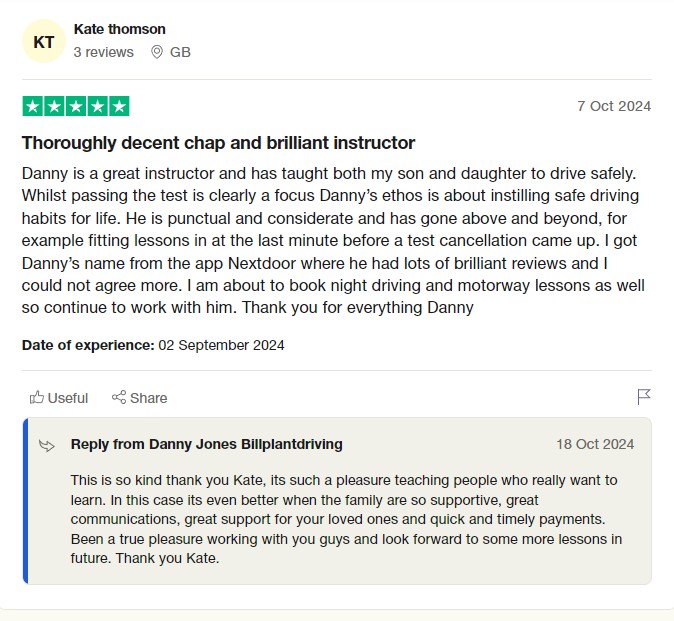Click the GB country code
This screenshot has width=674, height=621.
pyautogui.click(x=180, y=52)
